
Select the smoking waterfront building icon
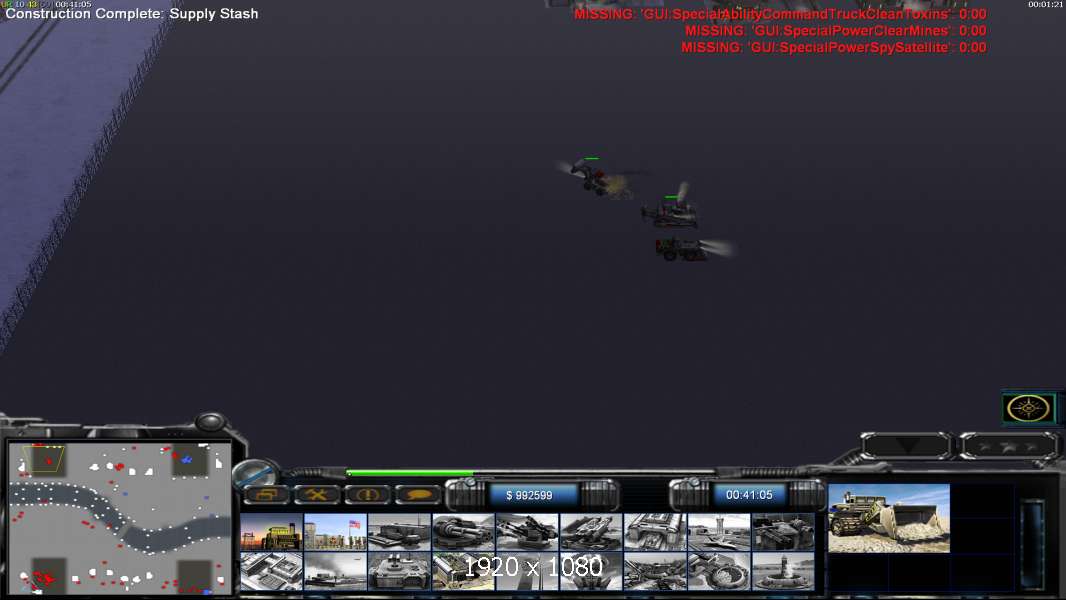coord(335,571)
